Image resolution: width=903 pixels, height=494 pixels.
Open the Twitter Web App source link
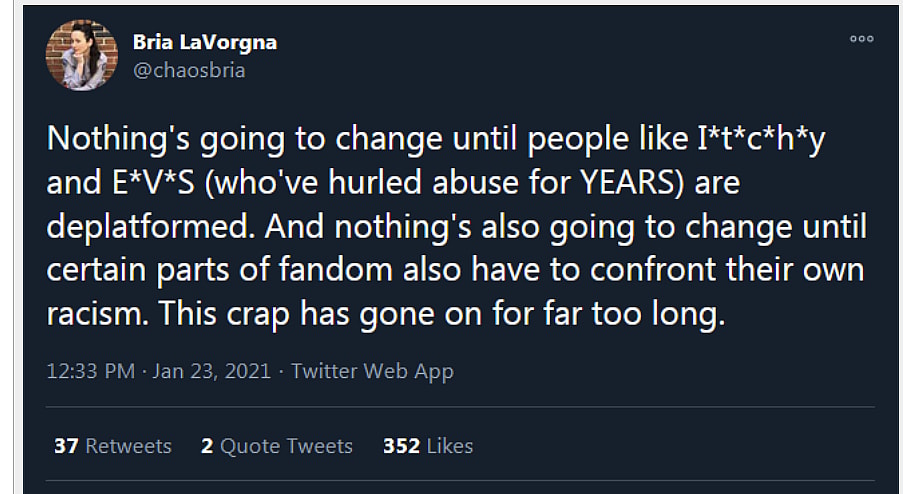coord(372,370)
